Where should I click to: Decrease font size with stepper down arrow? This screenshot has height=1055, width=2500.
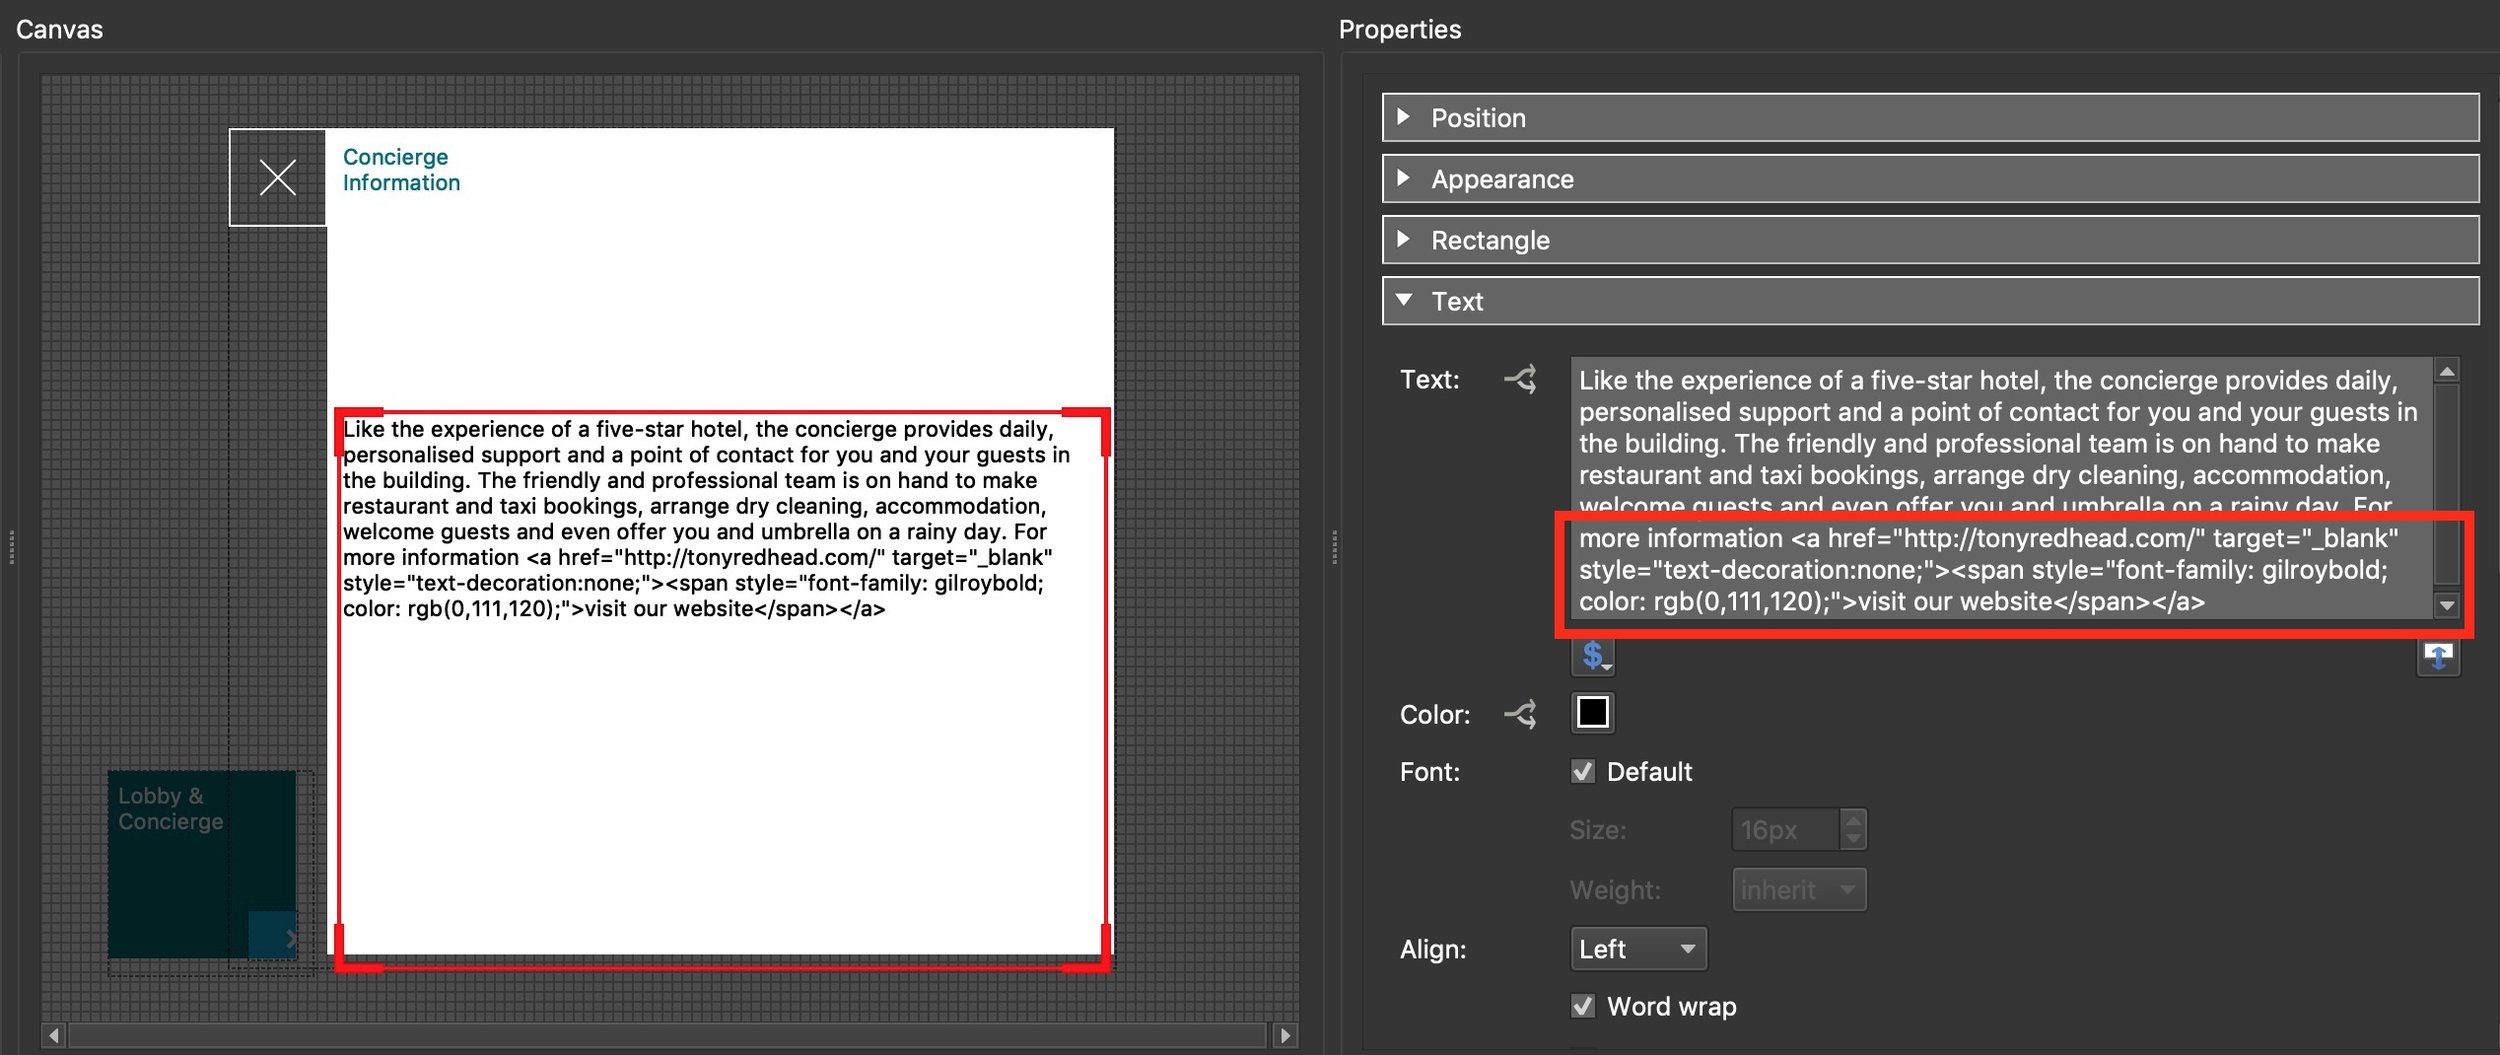1853,840
